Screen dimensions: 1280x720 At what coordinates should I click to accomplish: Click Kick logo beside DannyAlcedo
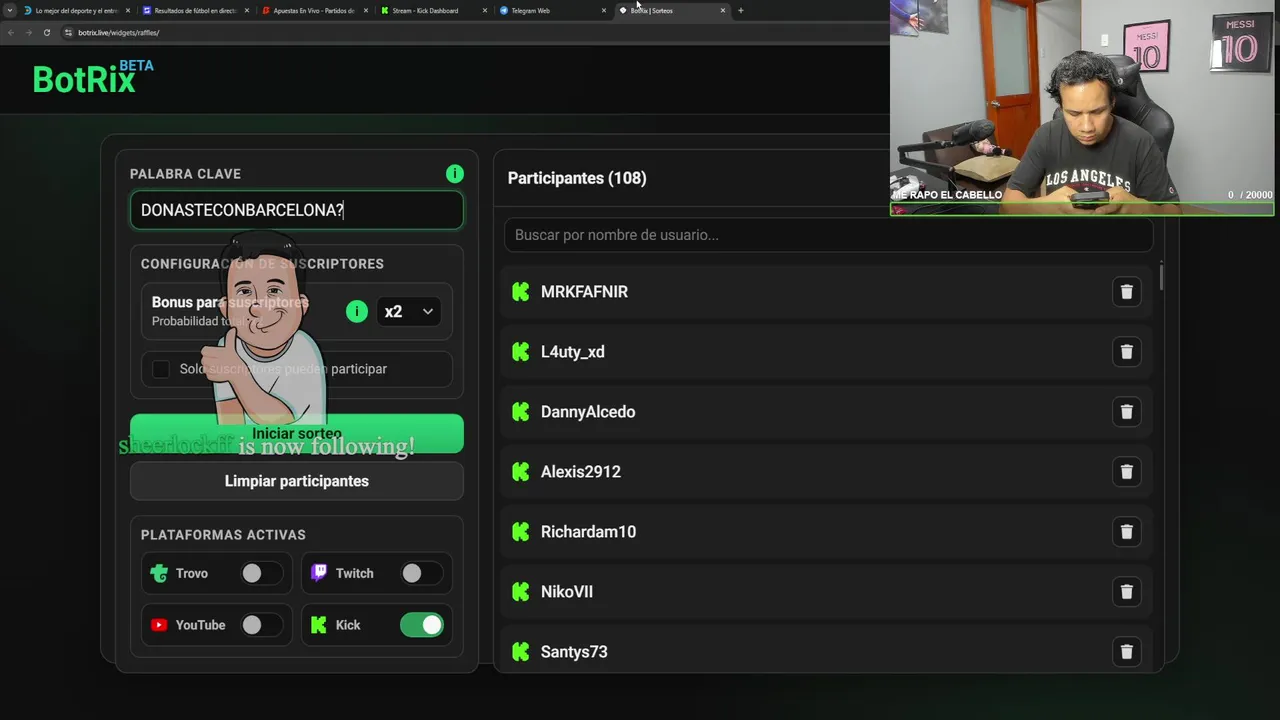click(x=520, y=412)
